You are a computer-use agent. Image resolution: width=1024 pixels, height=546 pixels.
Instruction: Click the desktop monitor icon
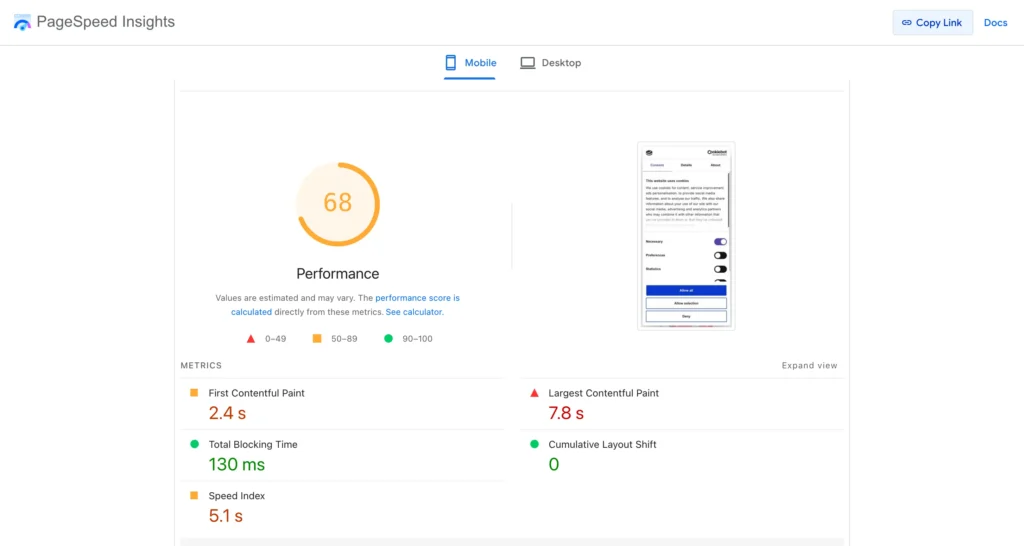click(x=528, y=63)
